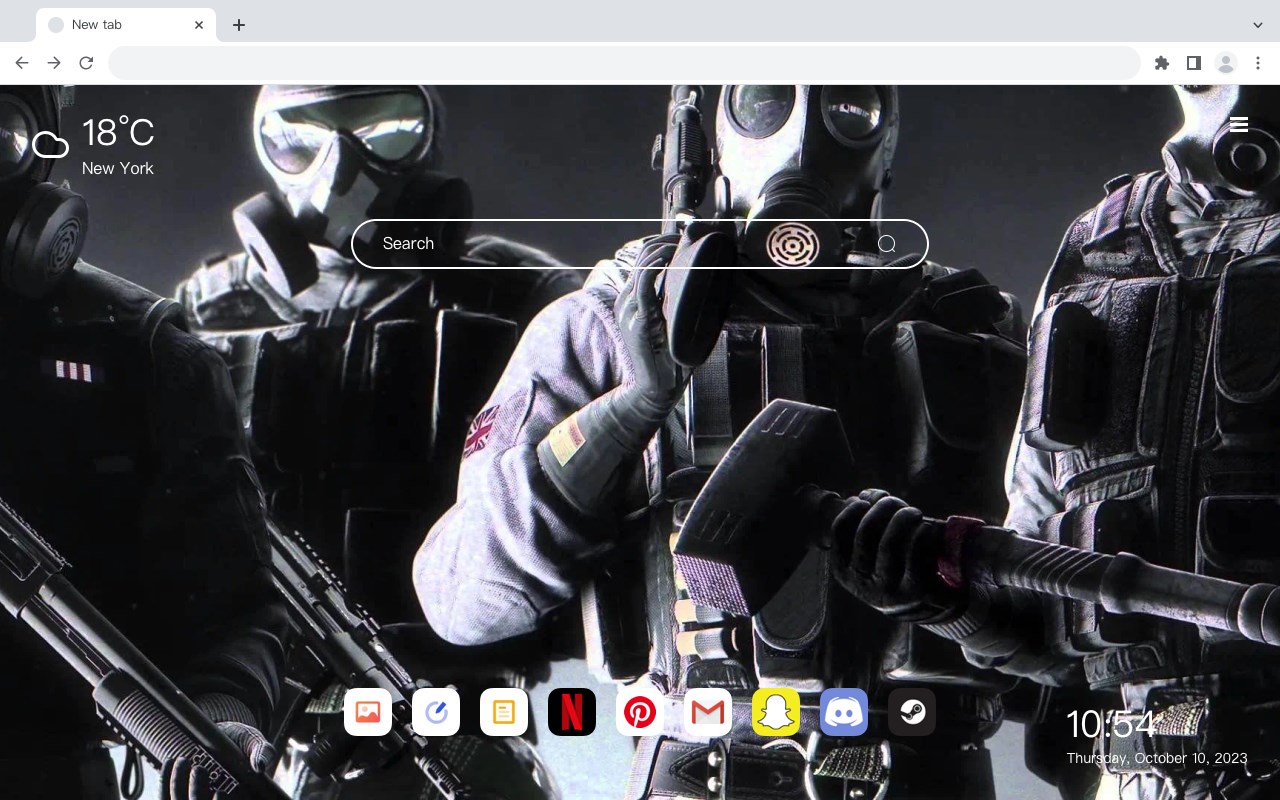Select the New tab tab
1280x800 pixels.
126,25
